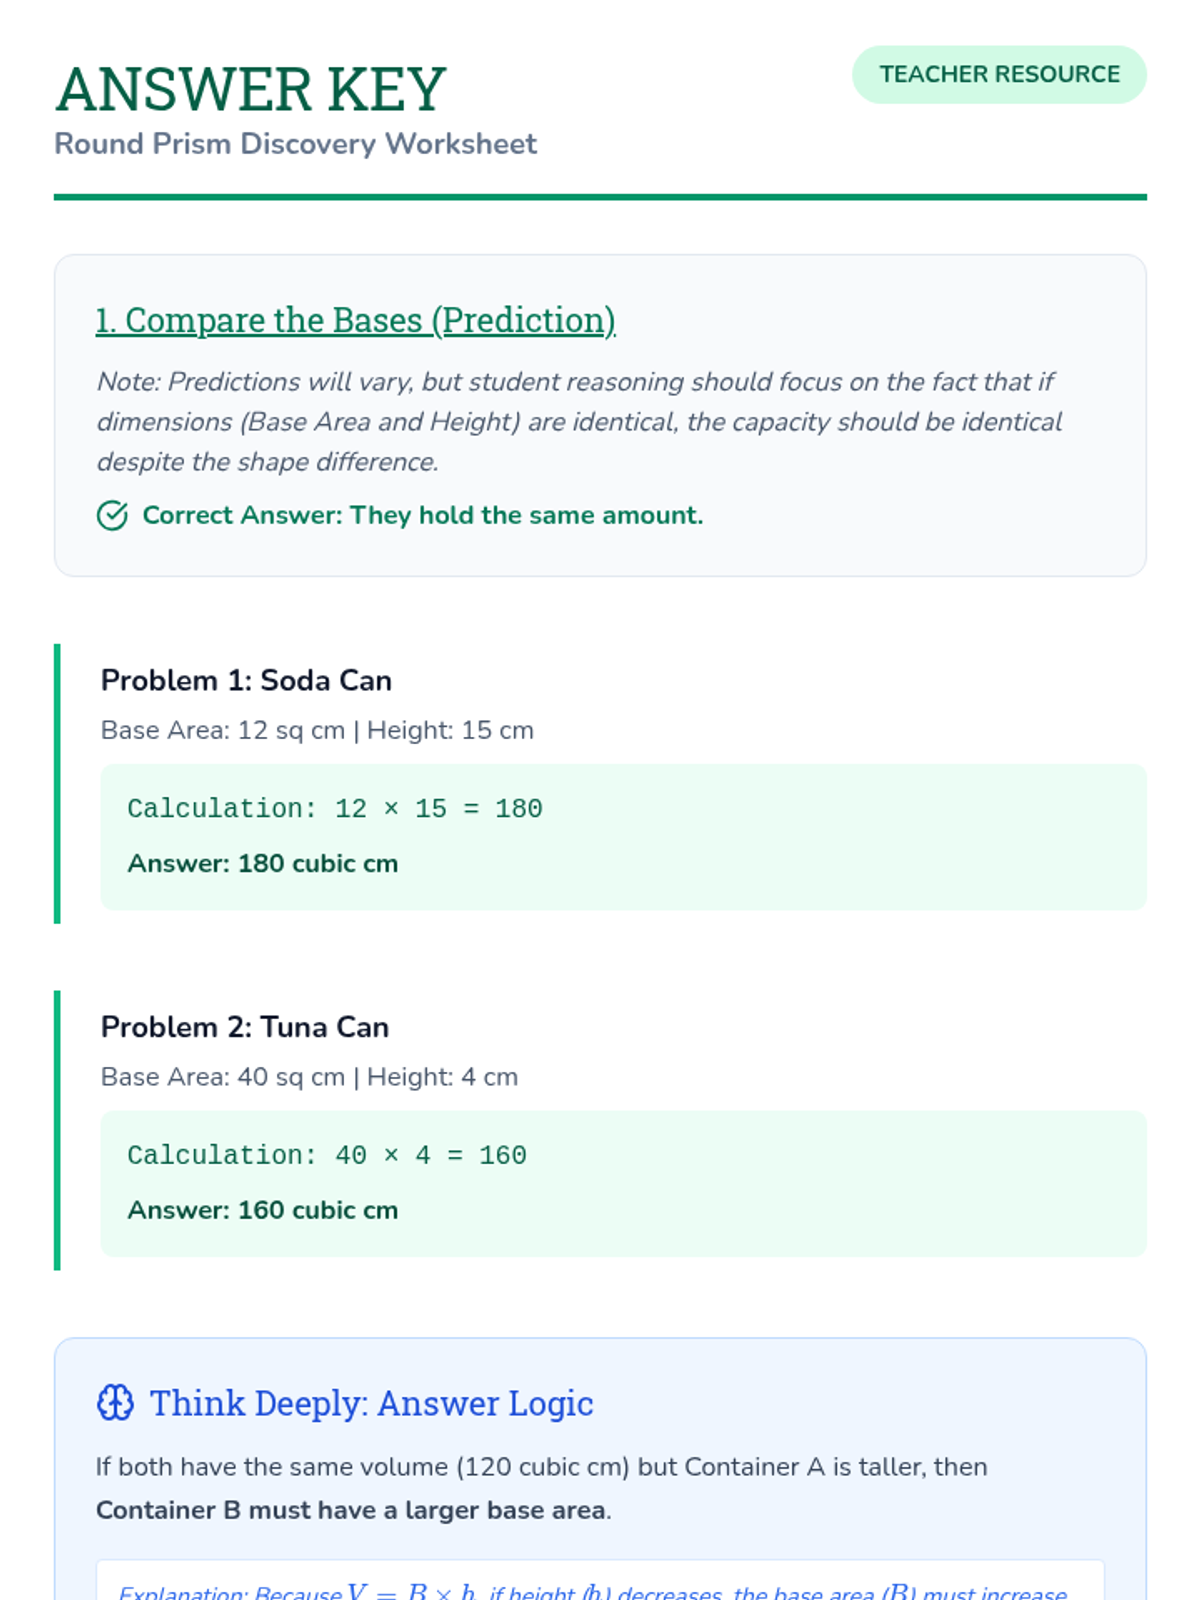The image size is (1200, 1600).
Task: Open the Compare the Bases (Prediction) link
Action: click(355, 320)
